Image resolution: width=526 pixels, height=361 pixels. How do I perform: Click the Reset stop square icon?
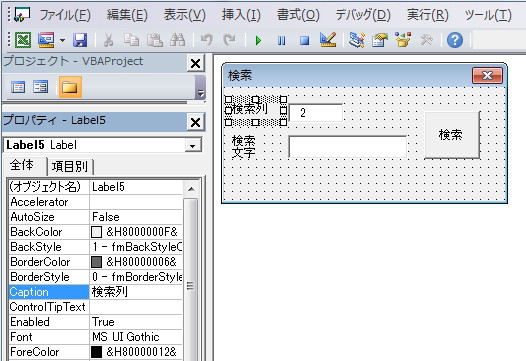point(304,41)
